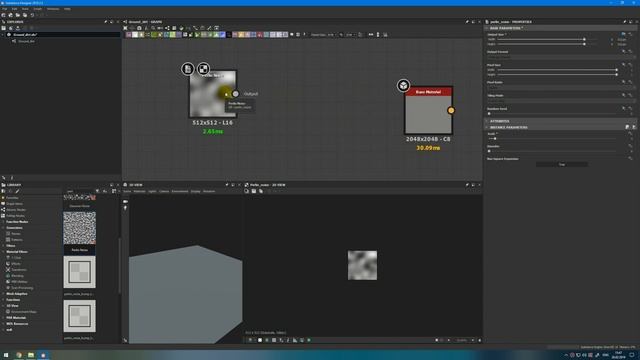The height and width of the screenshot is (360, 640).
Task: Click the Base Material orange output connector
Action: pos(451,110)
